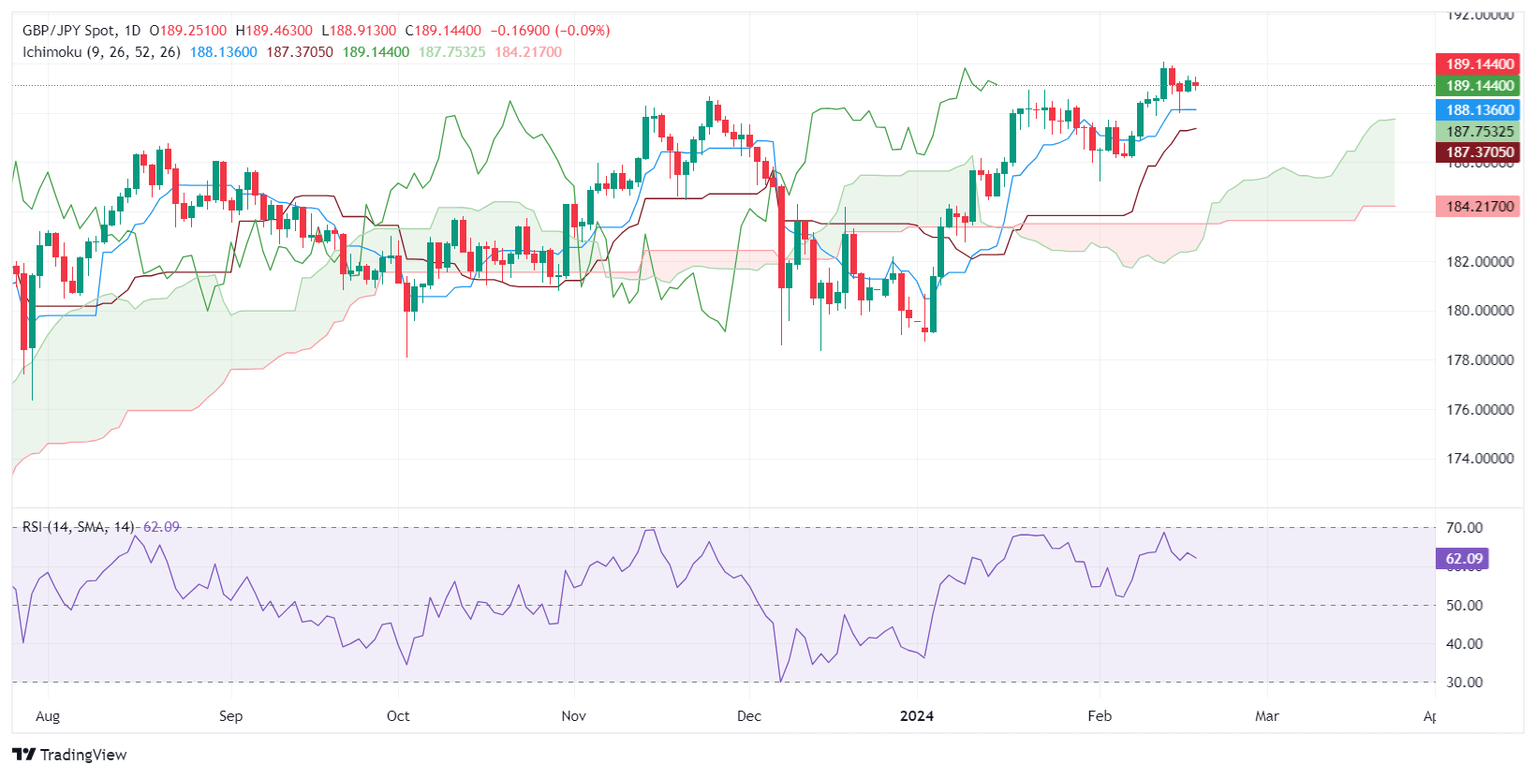Click the Nov label on time axis

click(574, 716)
